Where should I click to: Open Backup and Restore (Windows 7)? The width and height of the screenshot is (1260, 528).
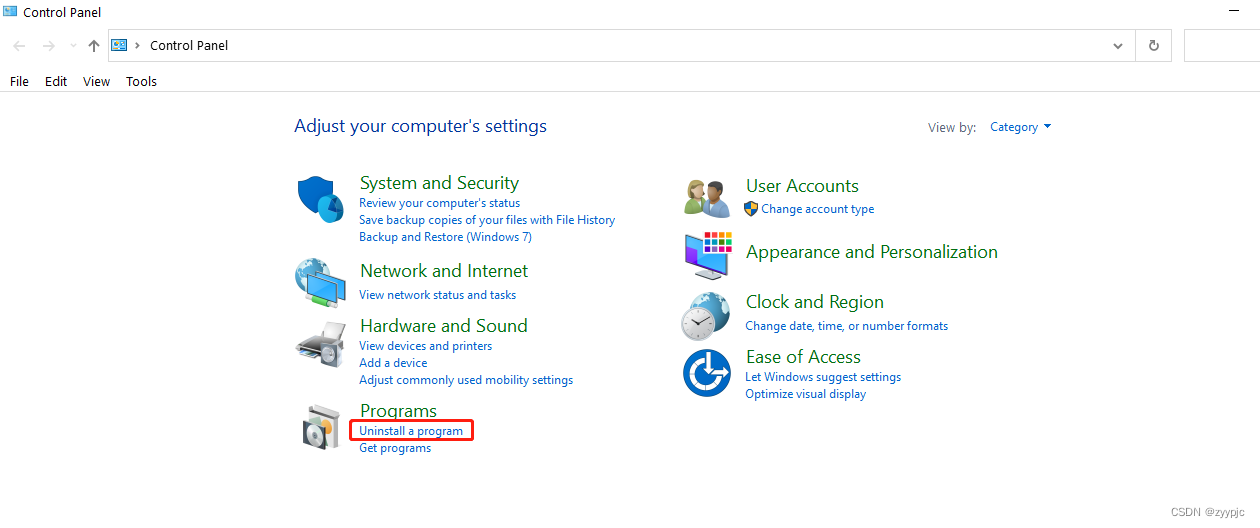click(x=446, y=237)
